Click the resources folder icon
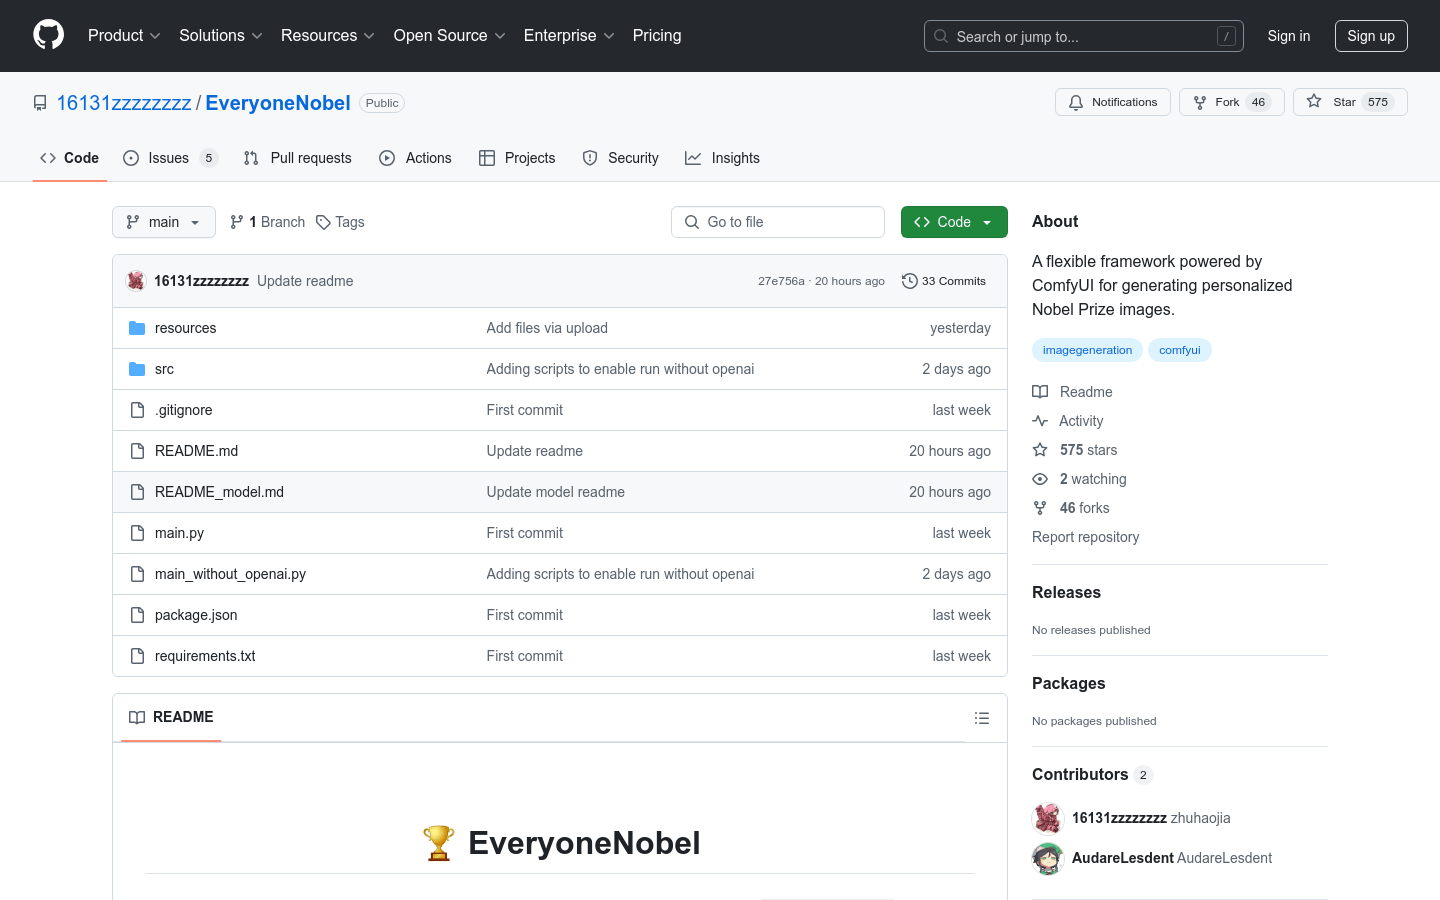 [137, 328]
